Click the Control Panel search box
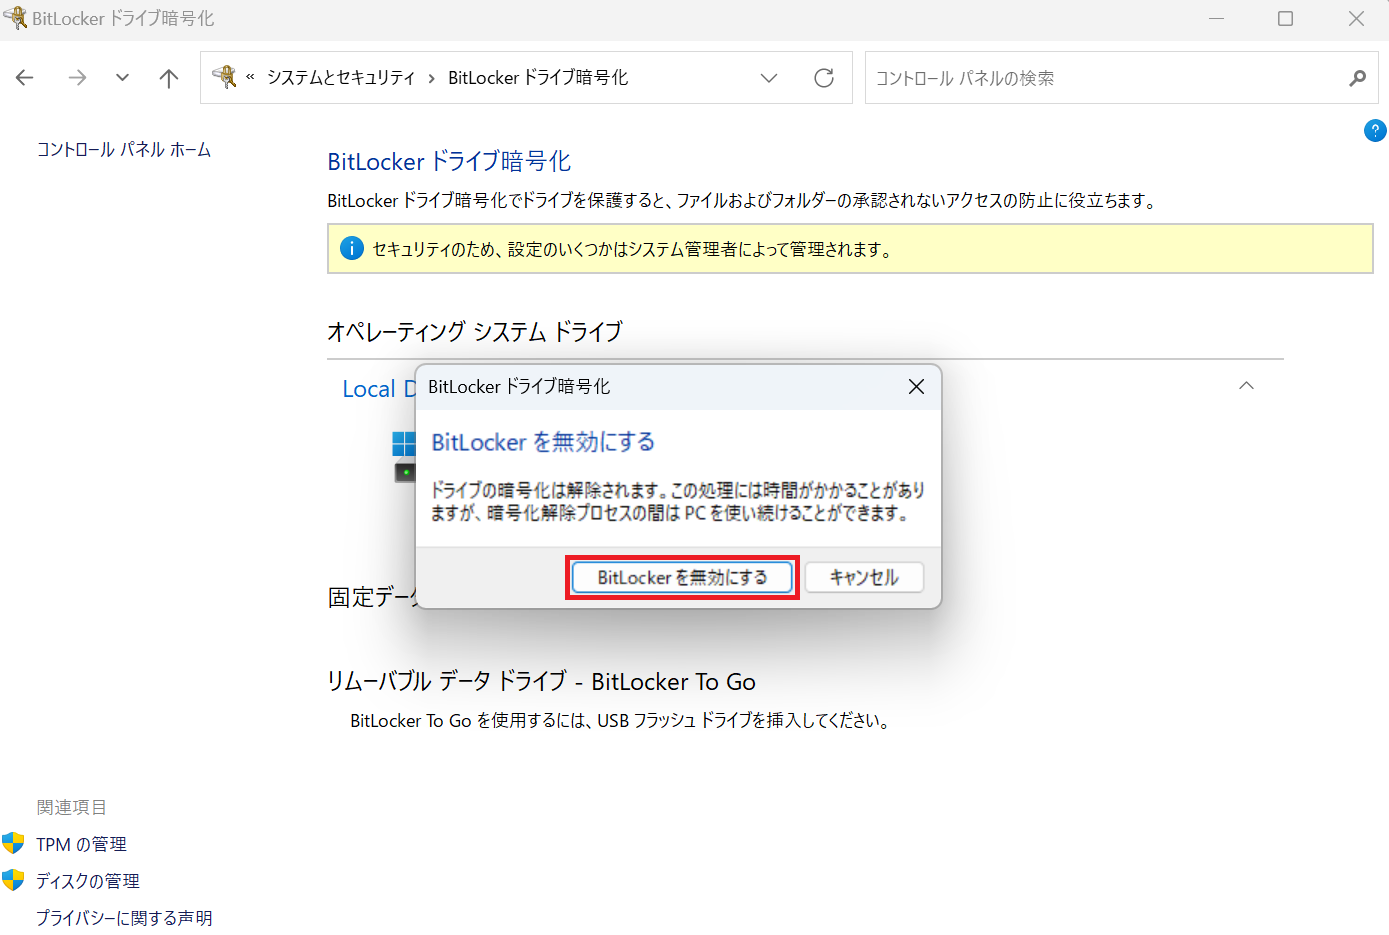 (1121, 78)
